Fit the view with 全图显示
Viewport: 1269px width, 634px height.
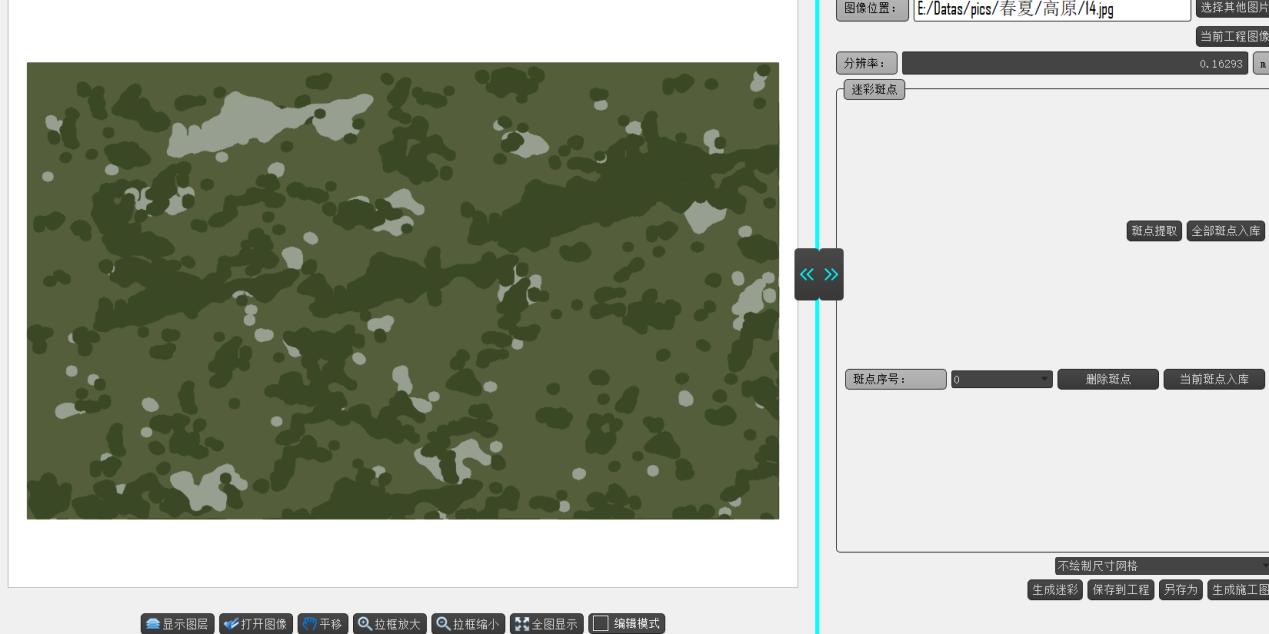546,624
